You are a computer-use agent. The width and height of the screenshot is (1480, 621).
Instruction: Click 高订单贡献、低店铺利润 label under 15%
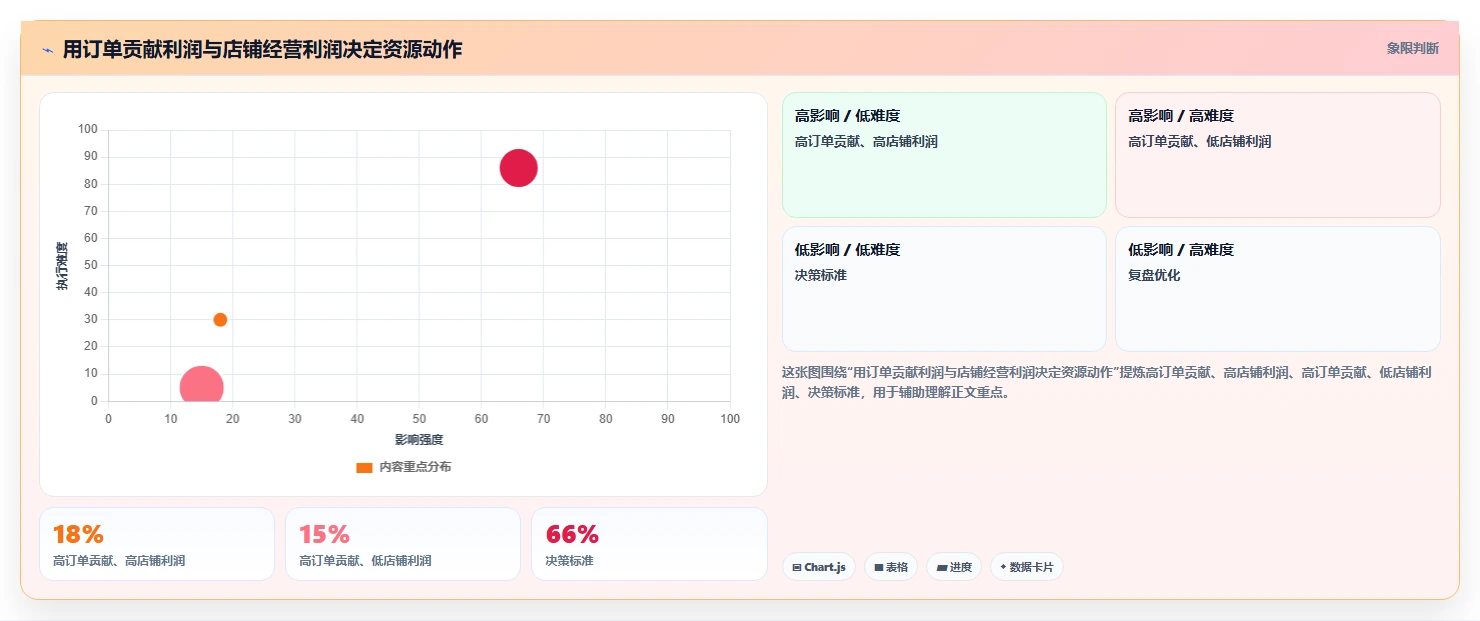pos(365,561)
